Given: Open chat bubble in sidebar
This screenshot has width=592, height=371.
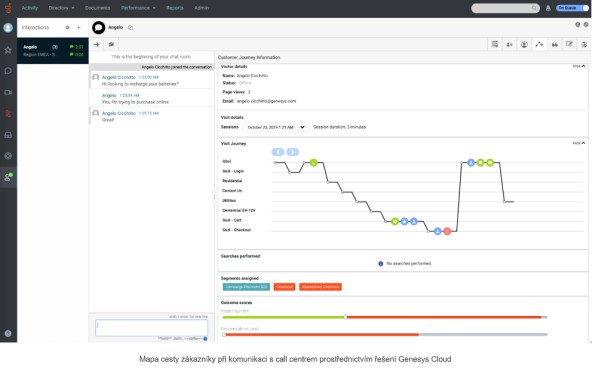Looking at the screenshot, I should coord(8,71).
